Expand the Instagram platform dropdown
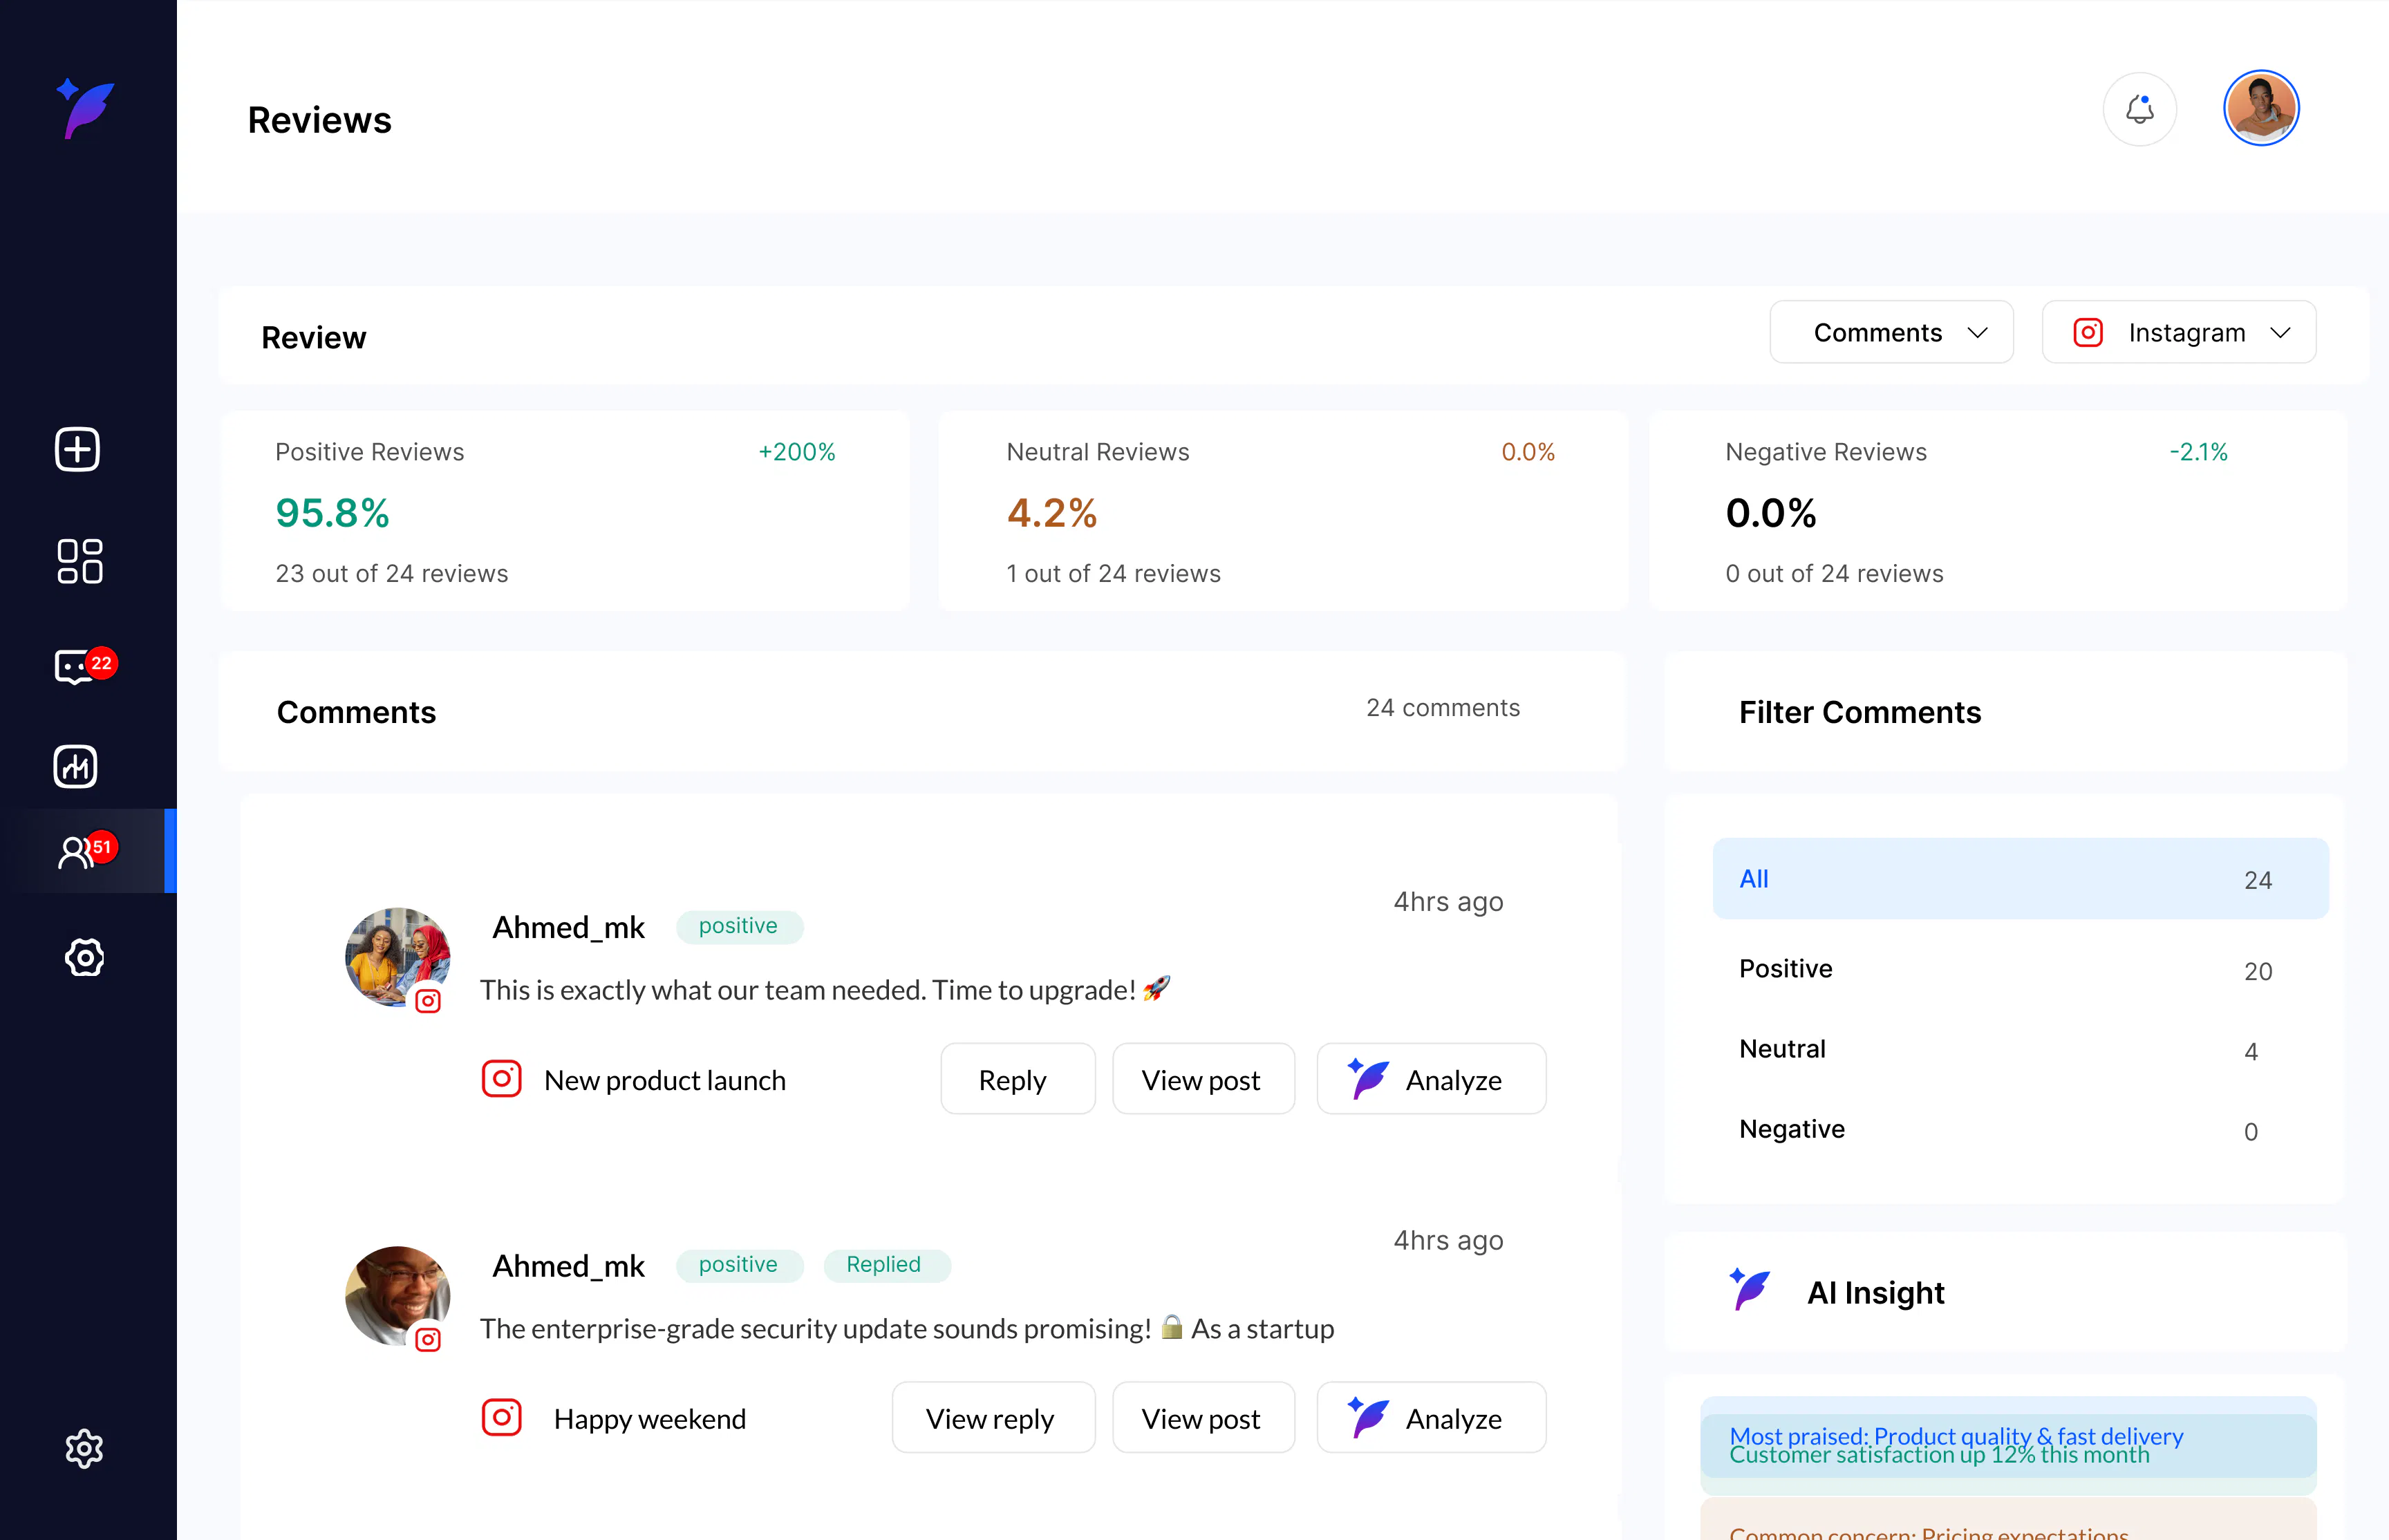This screenshot has height=1540, width=2389. [x=2179, y=332]
